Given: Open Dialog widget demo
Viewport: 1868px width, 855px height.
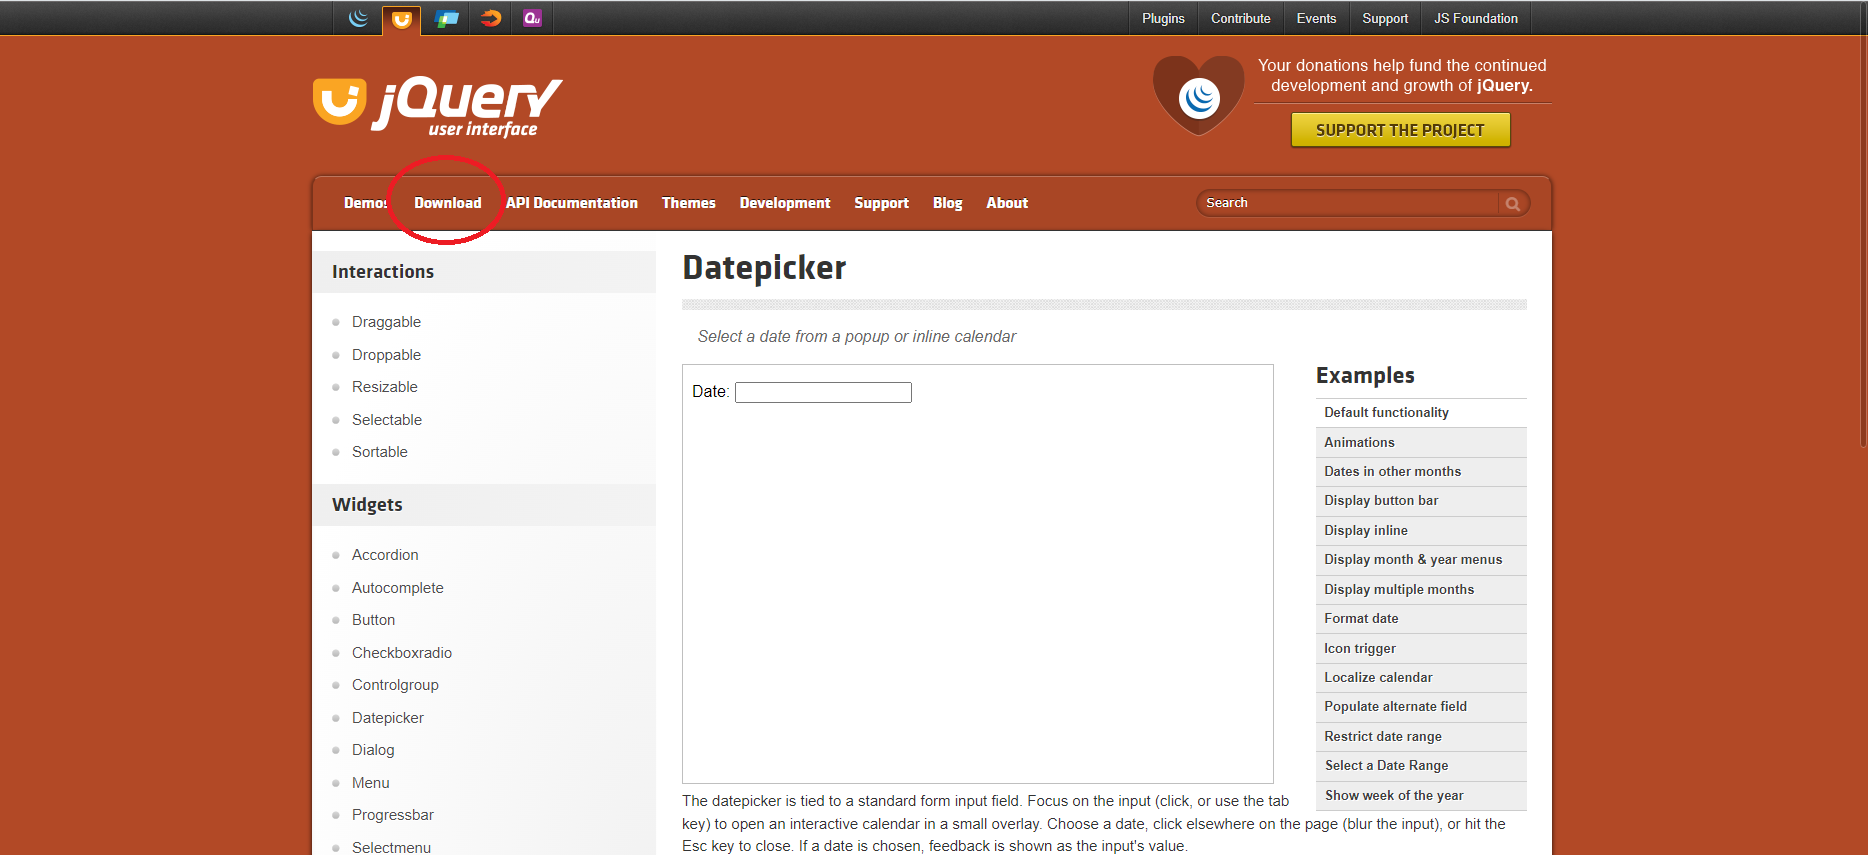Looking at the screenshot, I should tap(373, 750).
